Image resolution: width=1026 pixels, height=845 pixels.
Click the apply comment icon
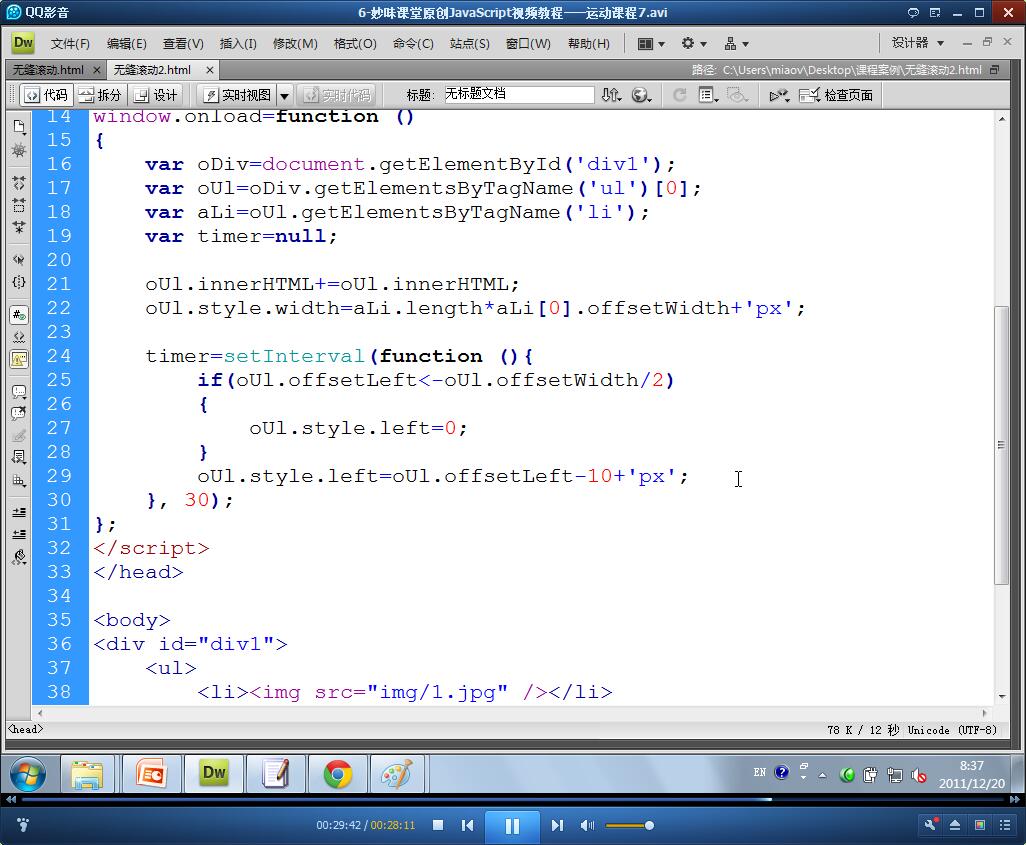(19, 392)
